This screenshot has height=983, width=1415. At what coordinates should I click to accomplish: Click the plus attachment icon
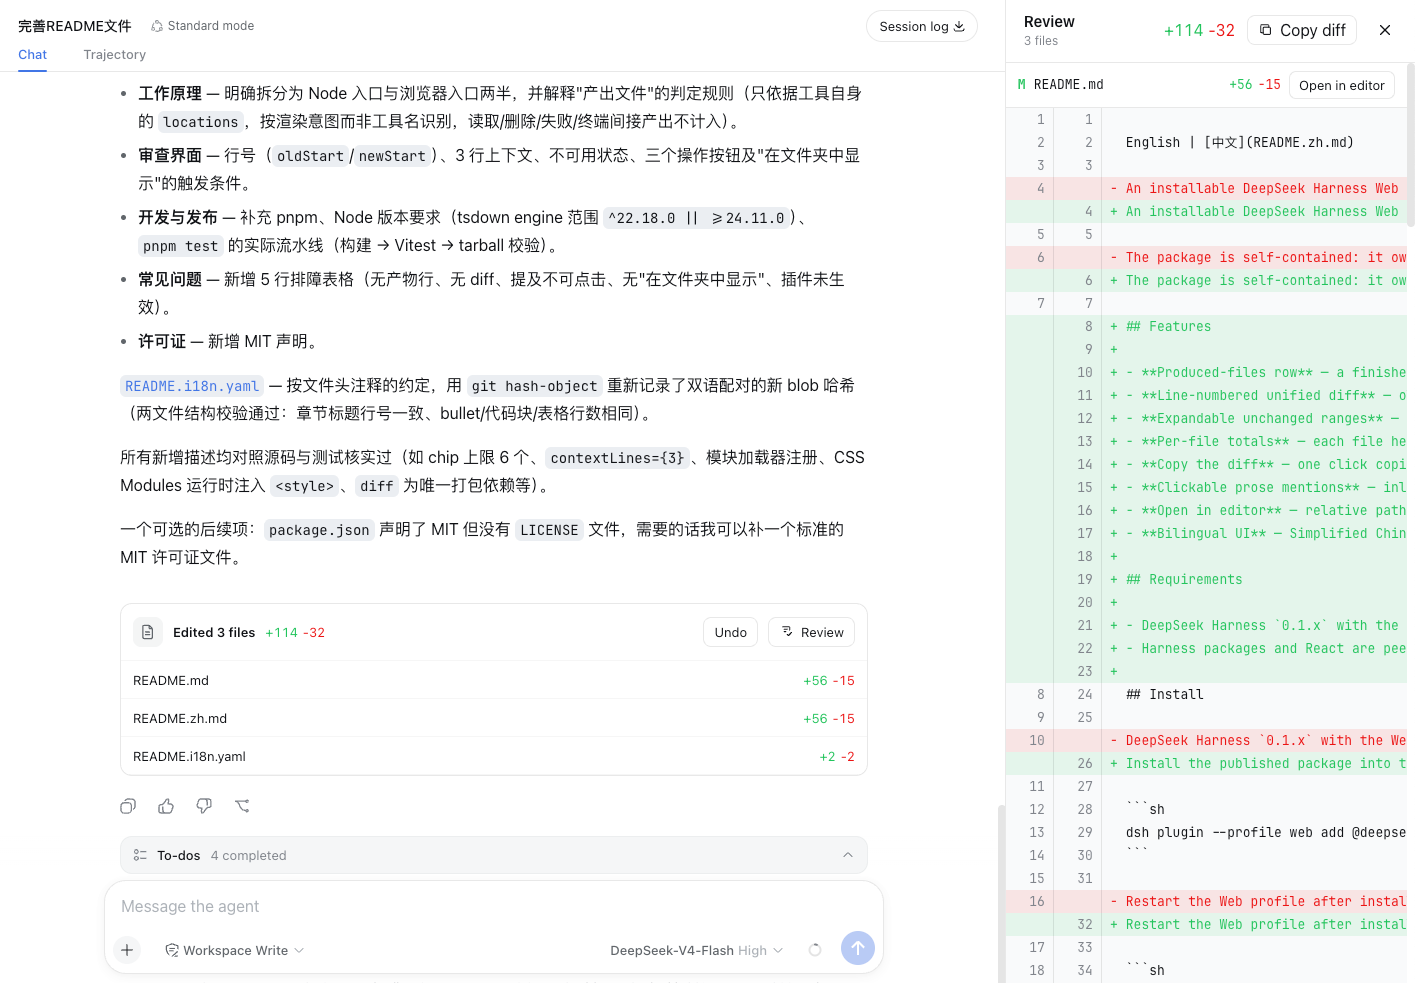(127, 950)
